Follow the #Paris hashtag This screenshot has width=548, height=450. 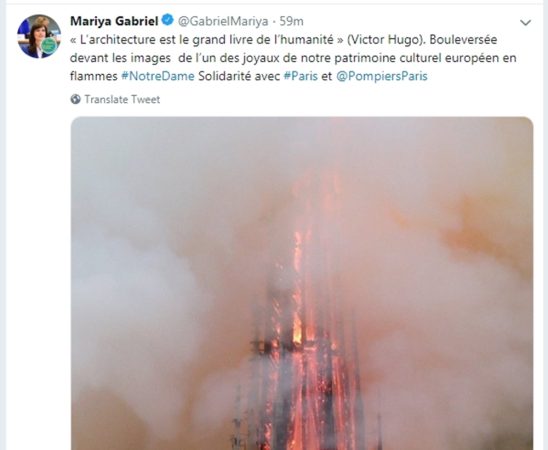(301, 76)
